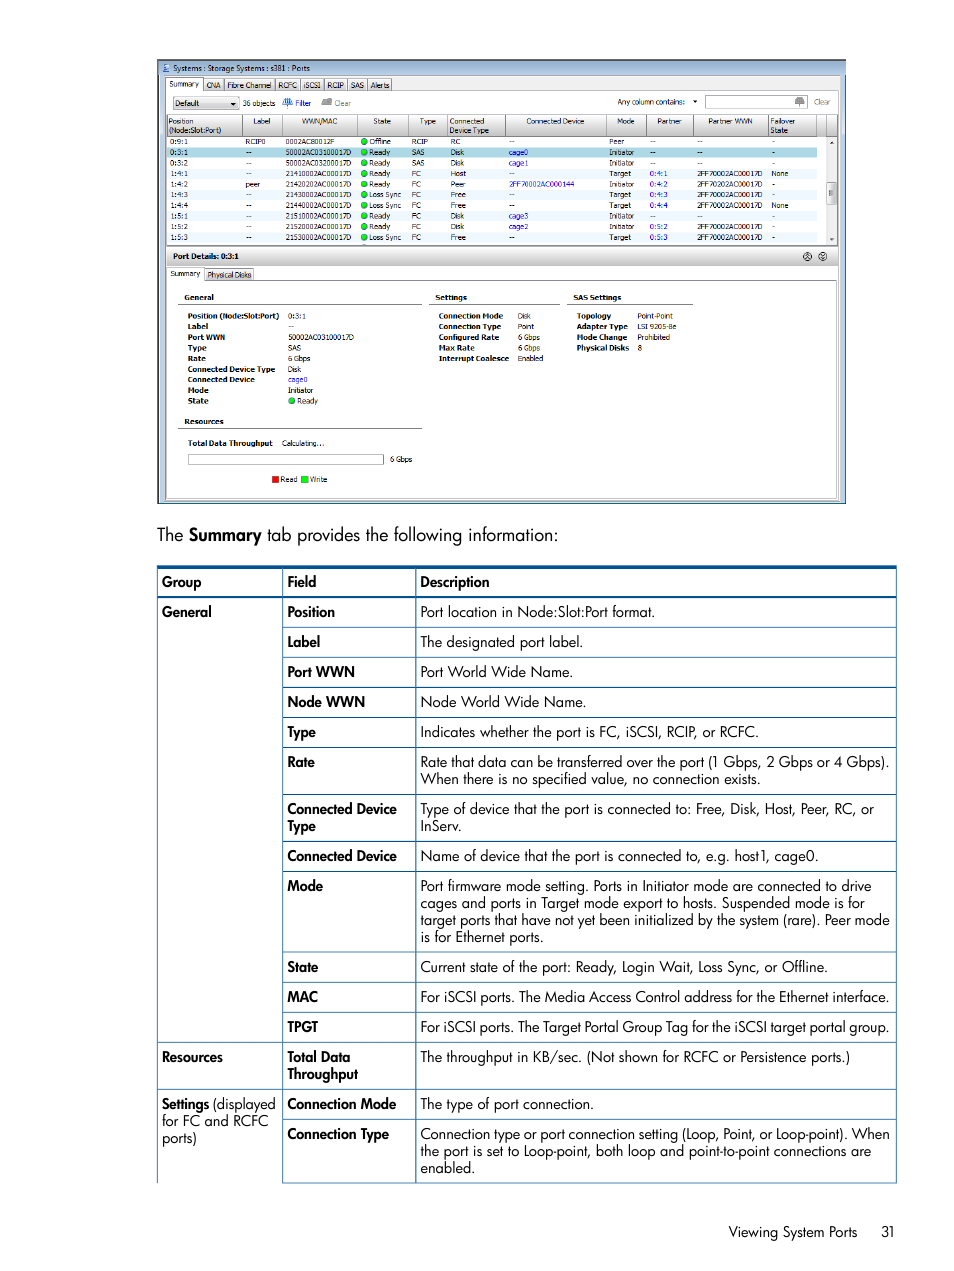Open the Default filter dropdown

205,103
